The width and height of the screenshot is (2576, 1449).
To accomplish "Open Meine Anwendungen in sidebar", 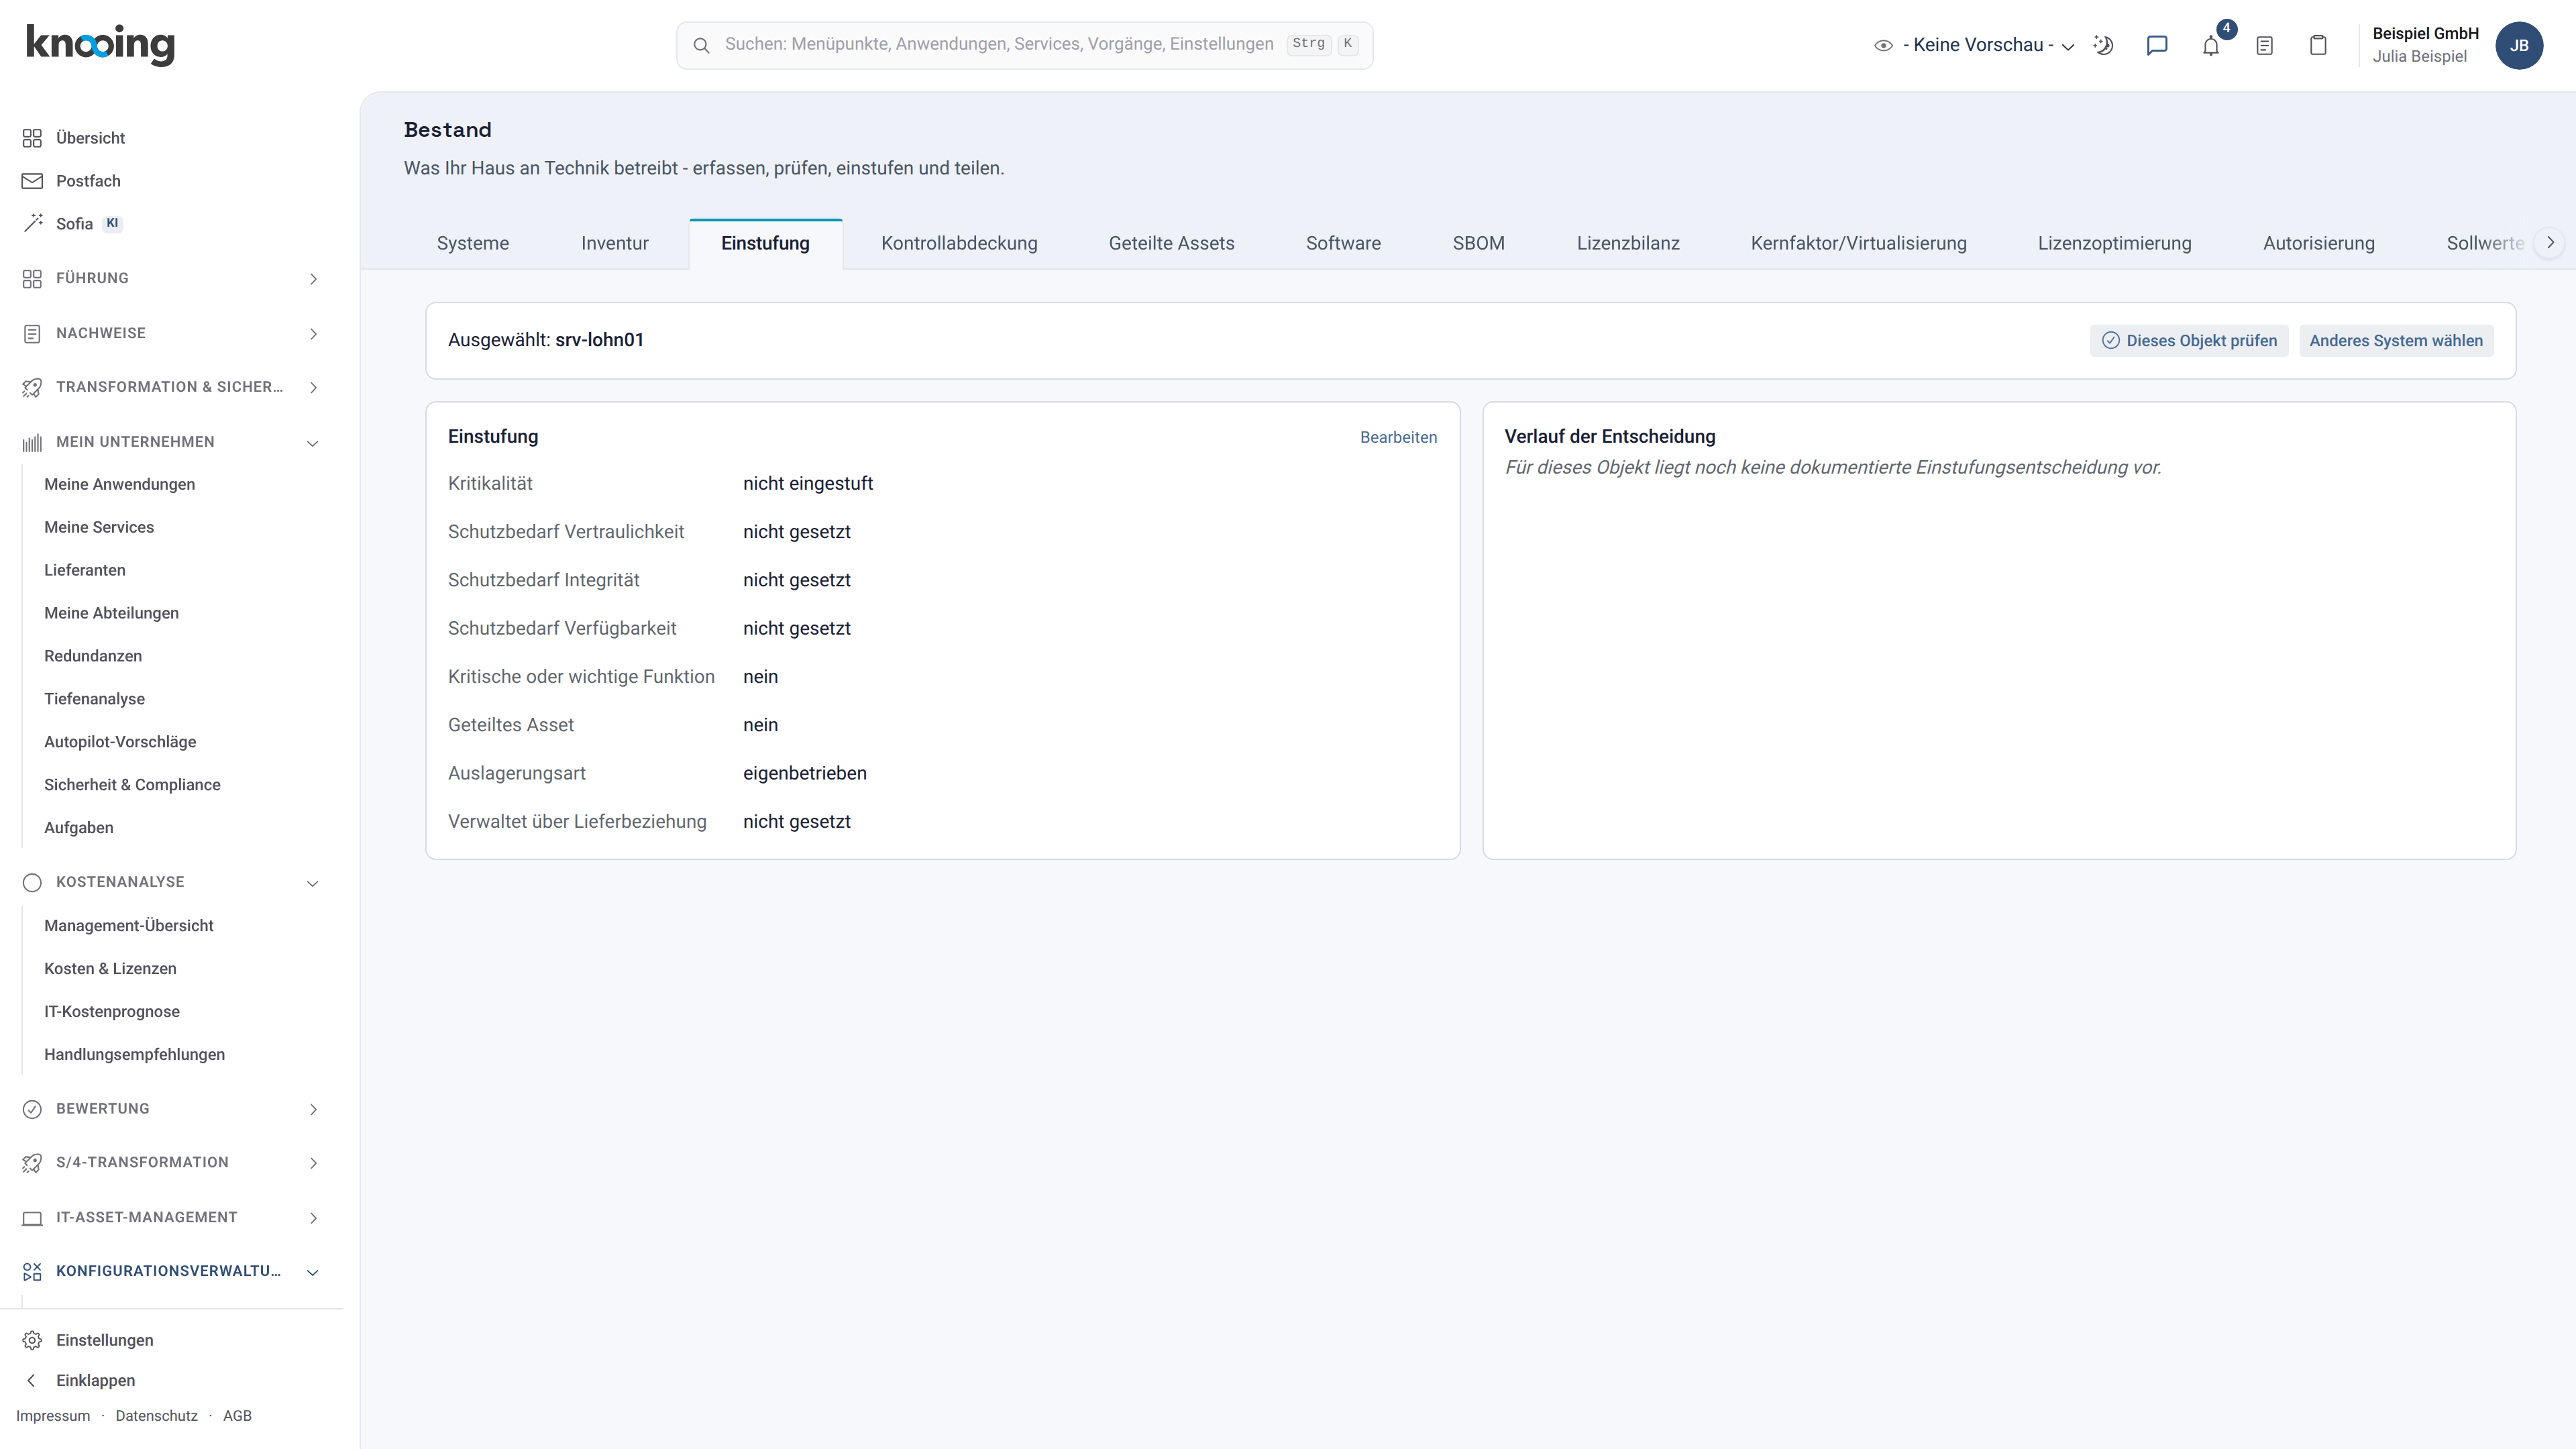I will coord(120,484).
